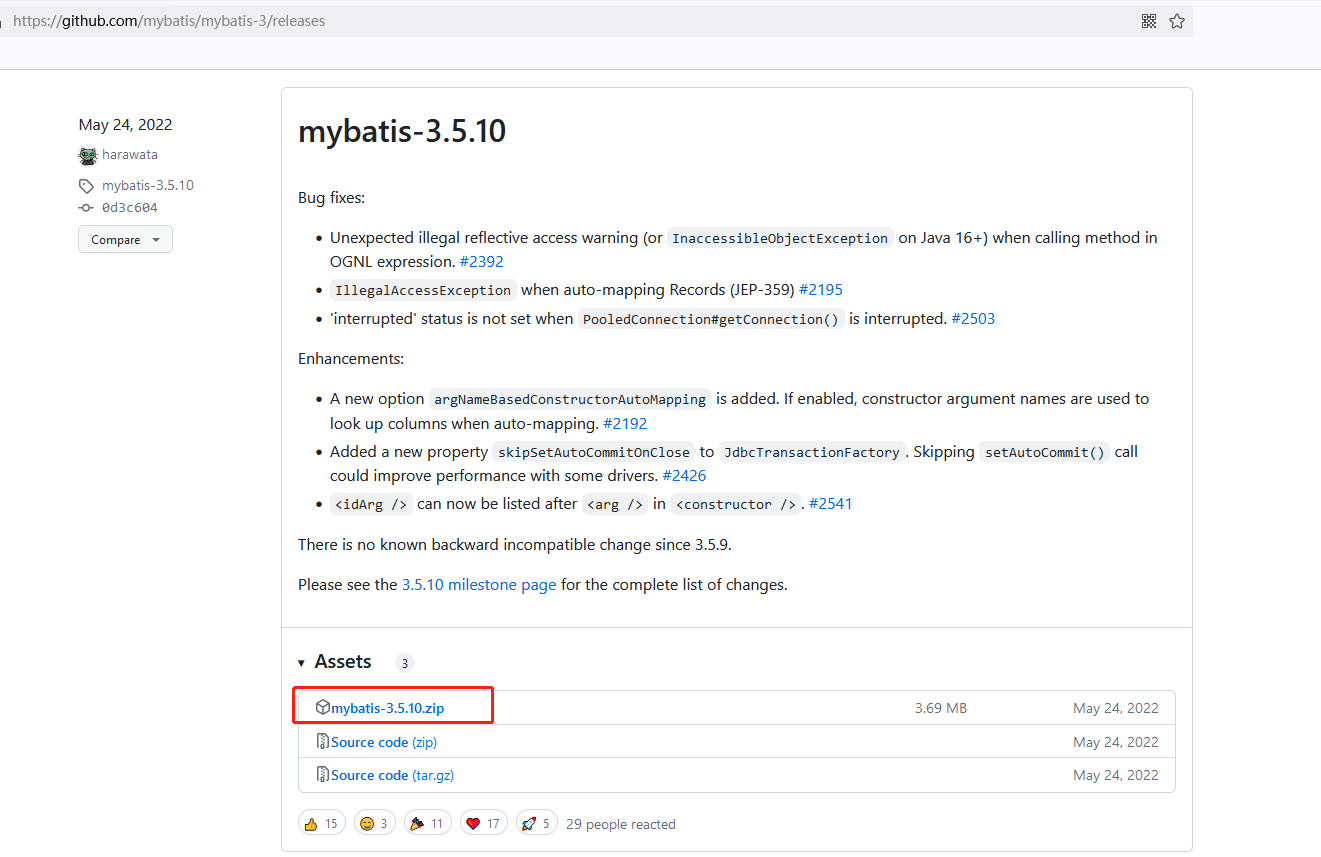
Task: Click the file icon beside Source code (tar.gz)
Action: coord(323,774)
